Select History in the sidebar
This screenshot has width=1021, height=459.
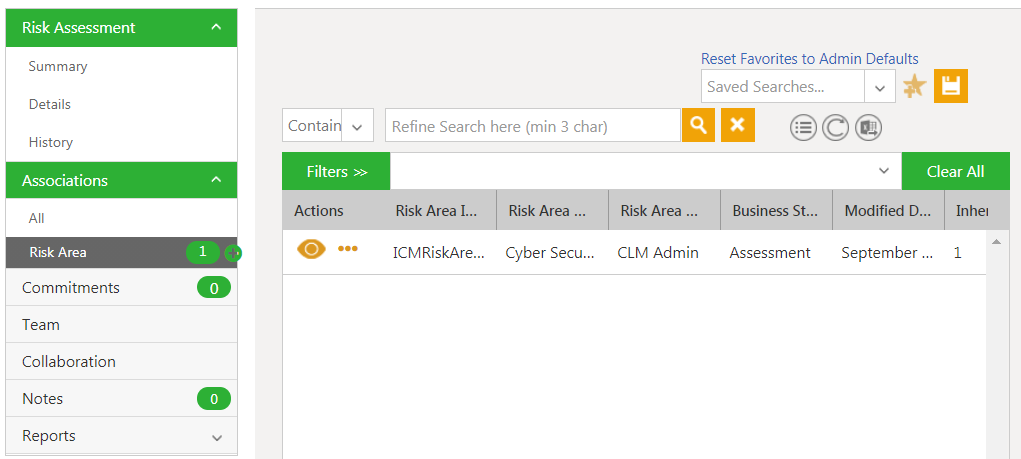[51, 143]
